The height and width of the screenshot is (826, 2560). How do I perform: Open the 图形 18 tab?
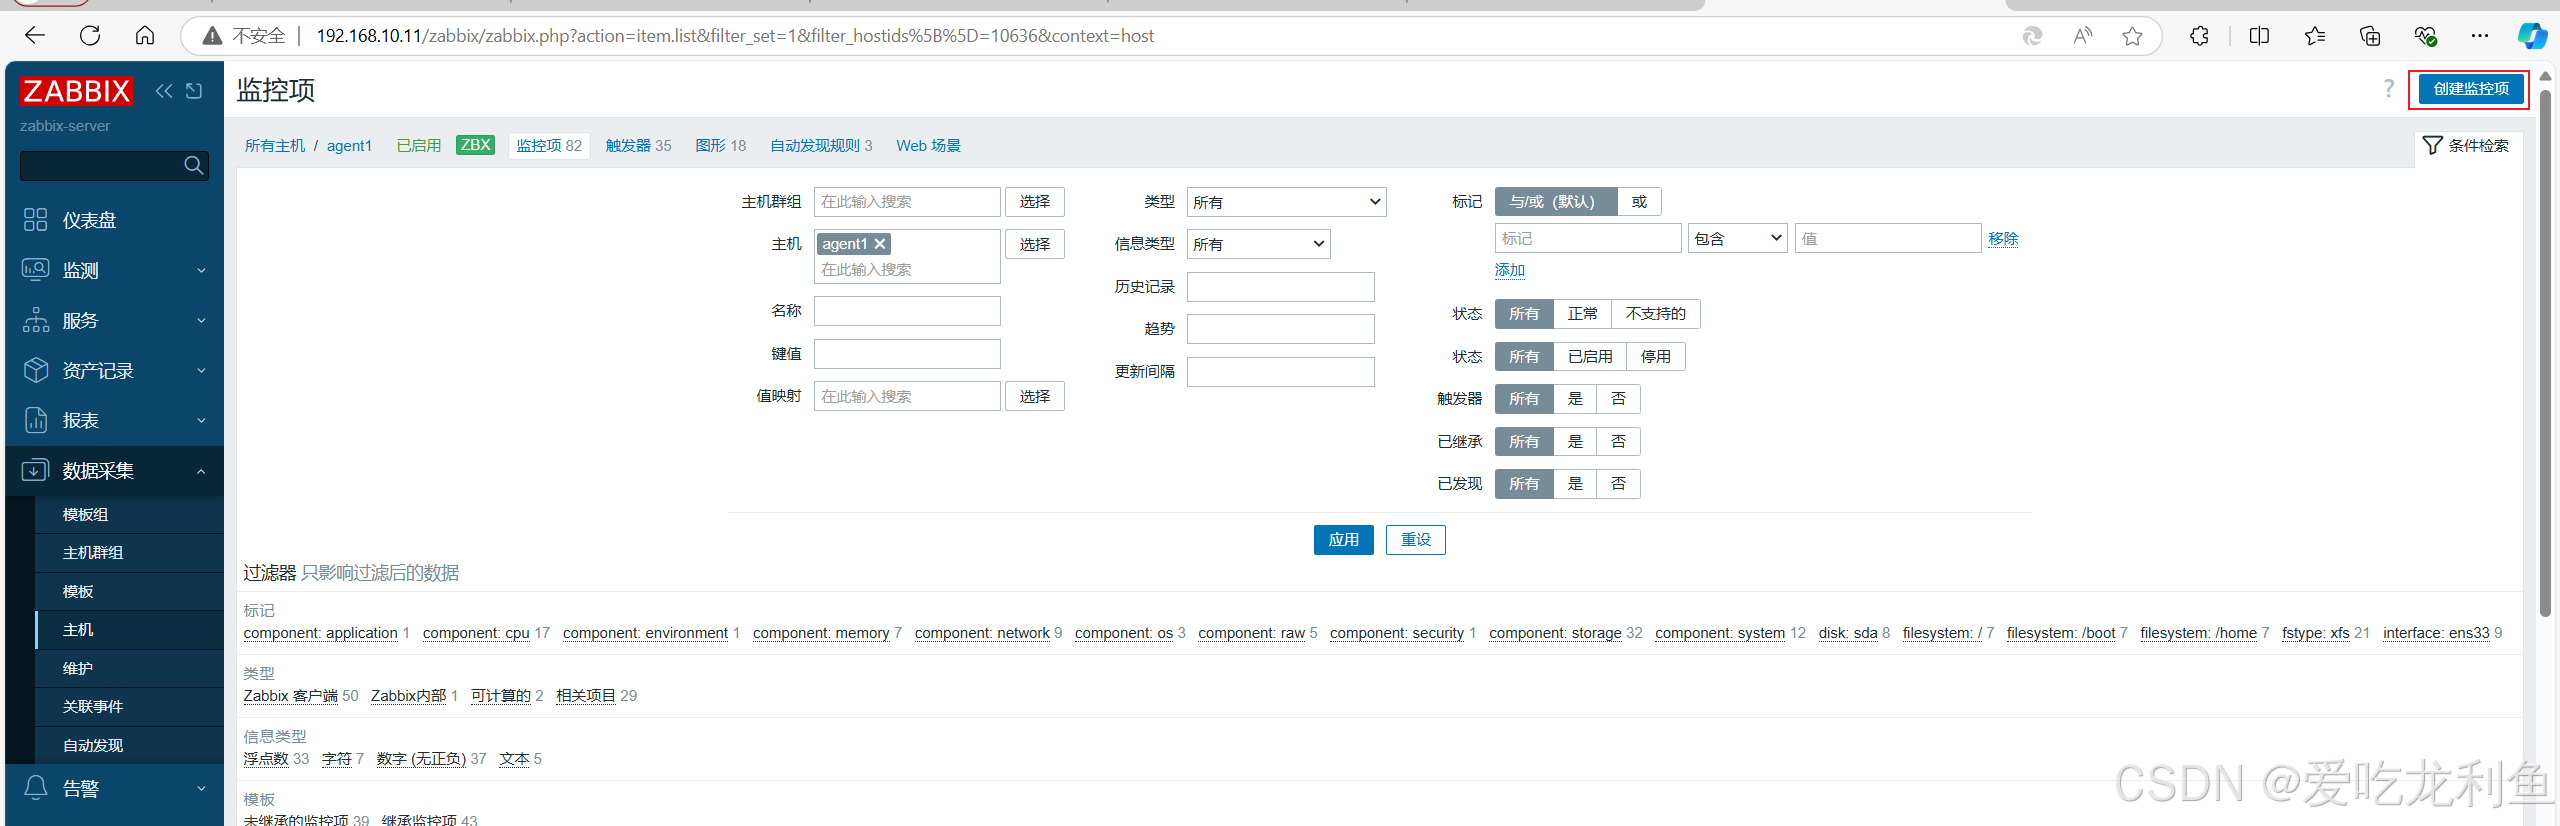pos(720,146)
